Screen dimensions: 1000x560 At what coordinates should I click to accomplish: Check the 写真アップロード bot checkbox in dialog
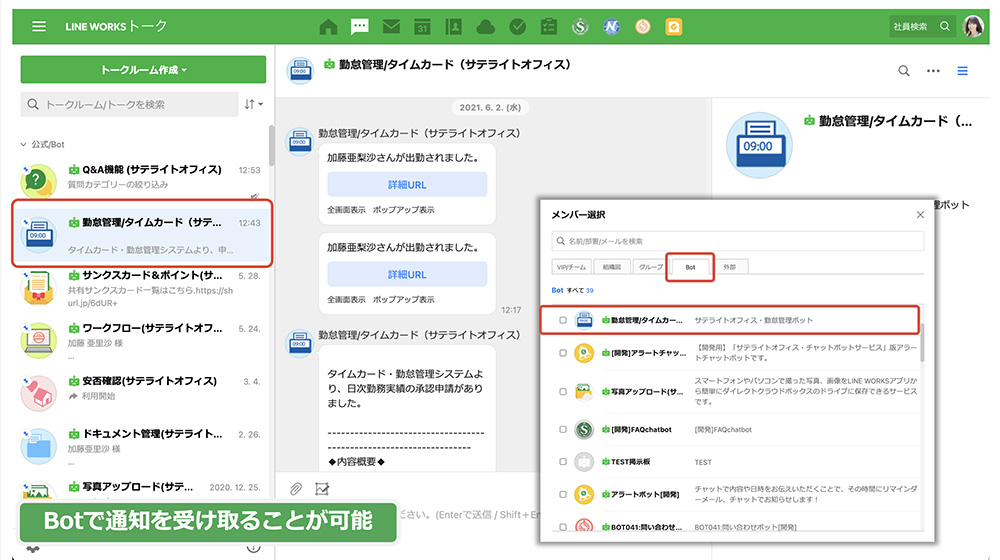click(x=562, y=392)
